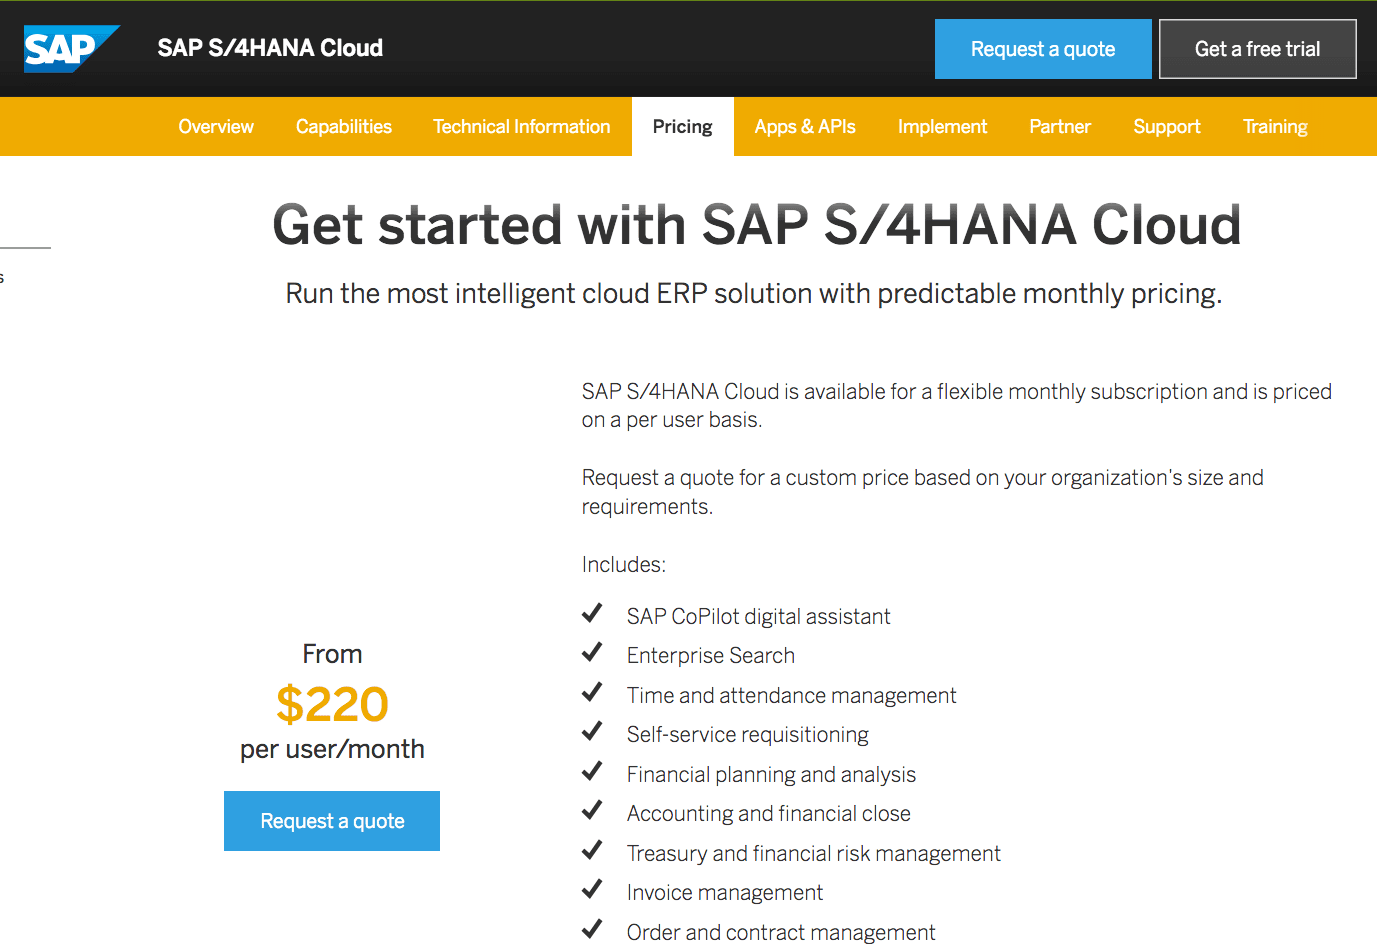Click the Get a free trial button
This screenshot has width=1377, height=944.
point(1258,49)
